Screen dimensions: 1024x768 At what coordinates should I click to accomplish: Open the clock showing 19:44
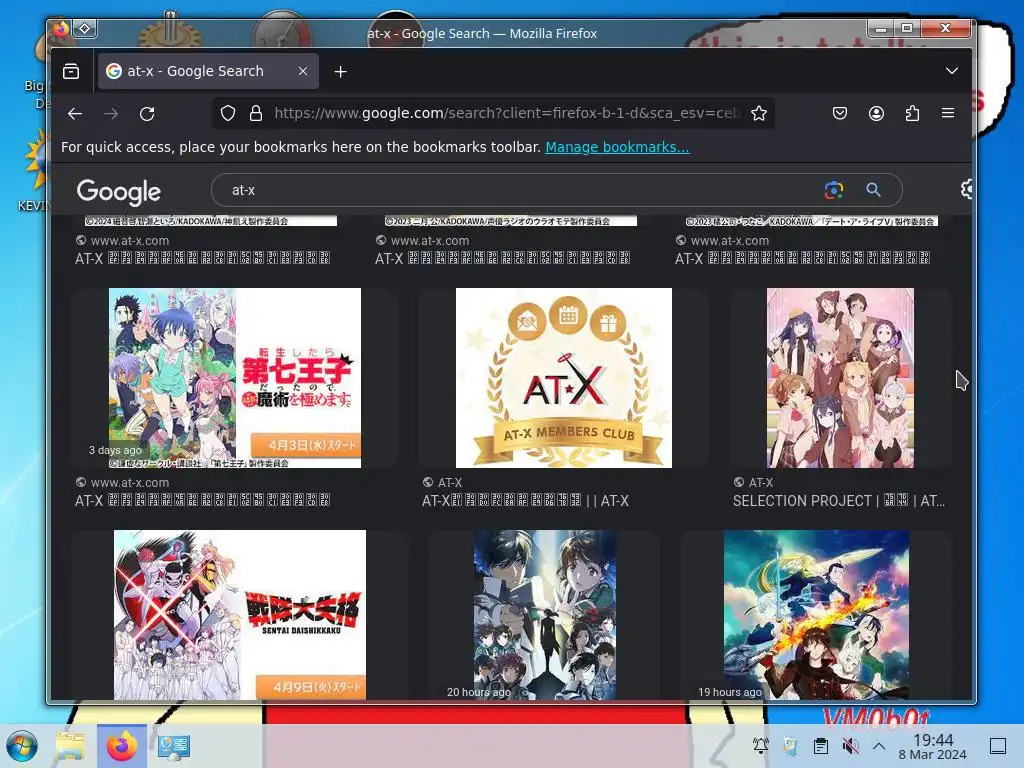[933, 746]
